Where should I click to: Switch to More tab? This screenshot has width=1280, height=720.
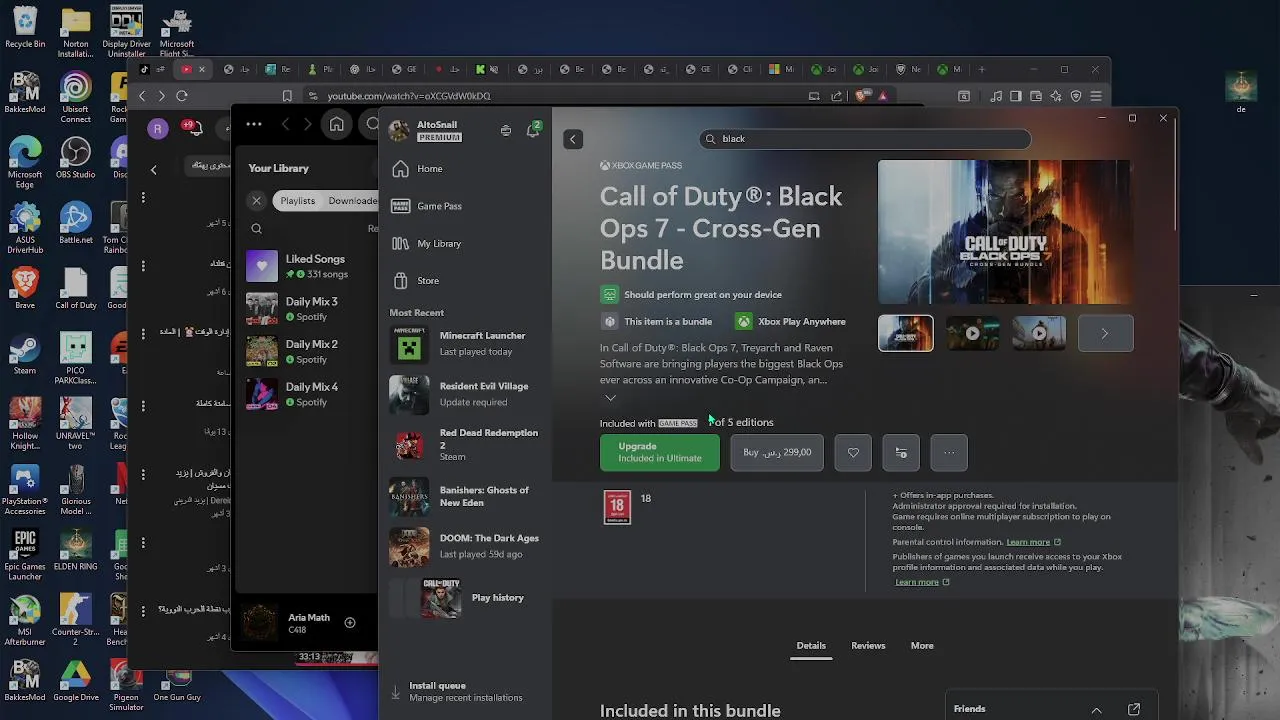922,646
